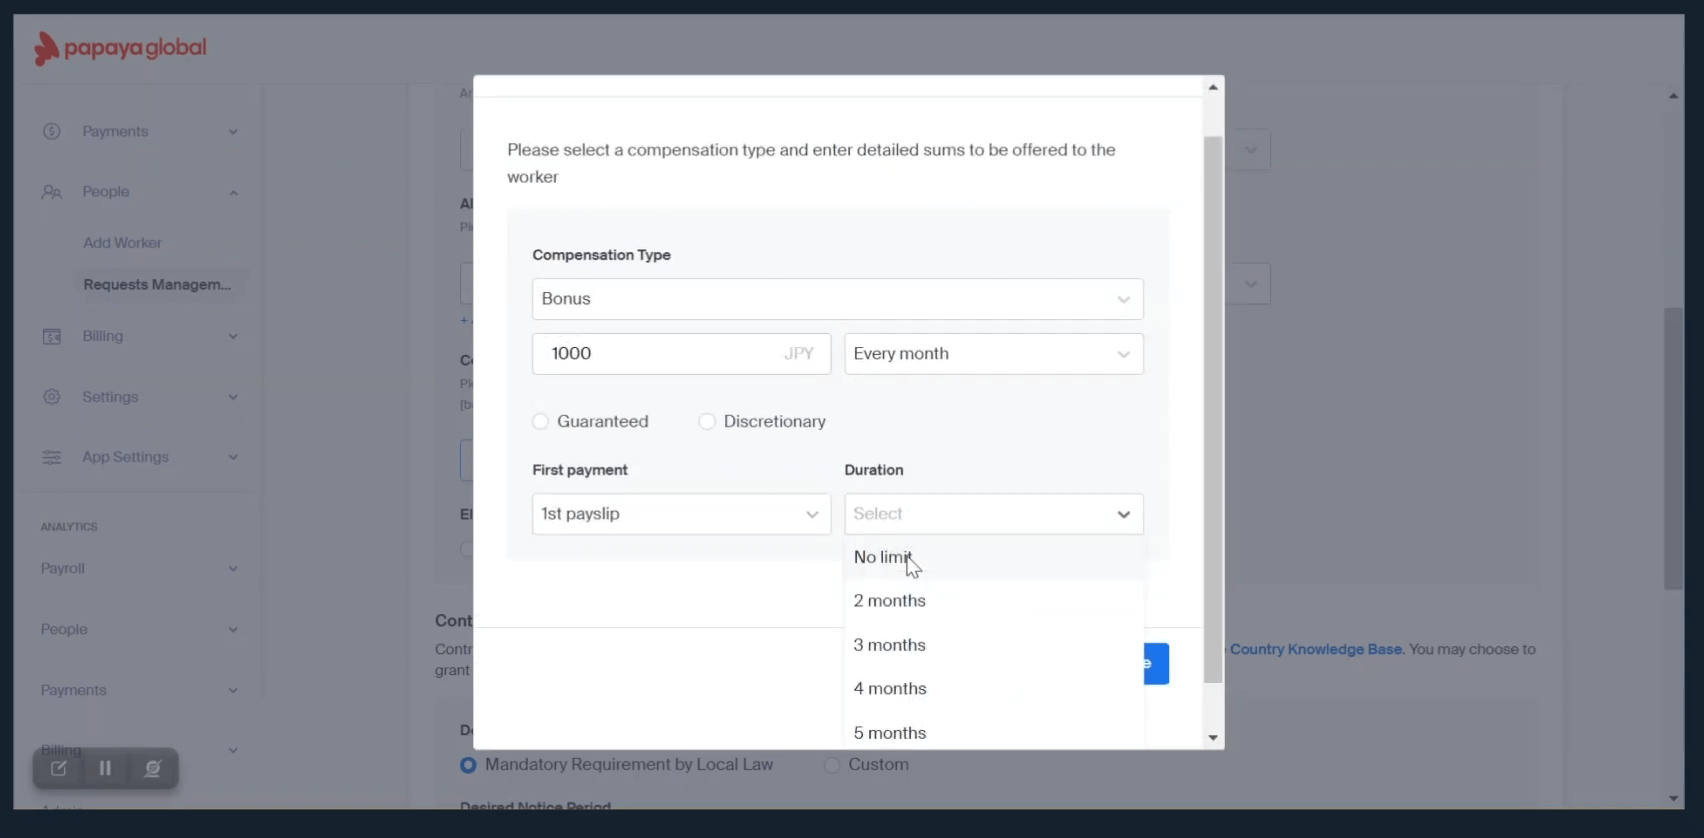Click the App Settings sliders icon
The image size is (1704, 838).
(52, 457)
